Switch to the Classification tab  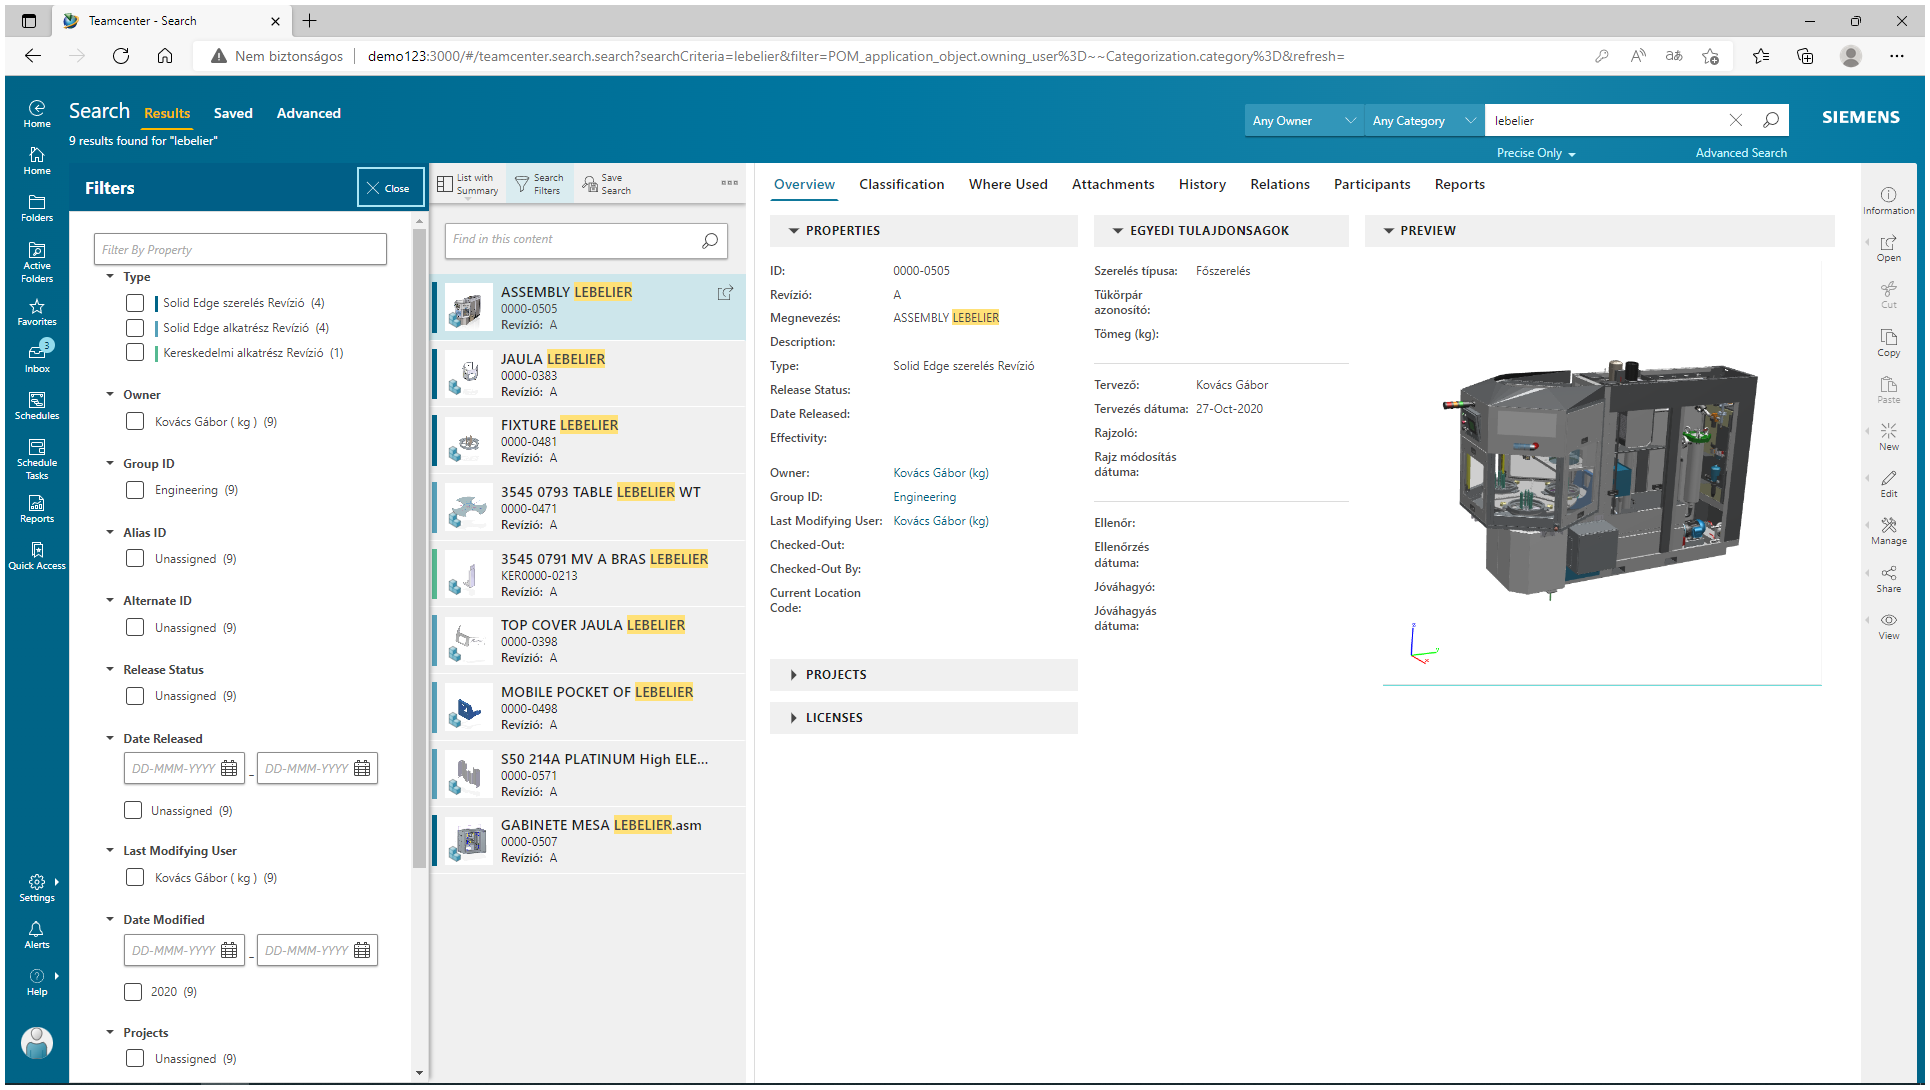coord(901,184)
